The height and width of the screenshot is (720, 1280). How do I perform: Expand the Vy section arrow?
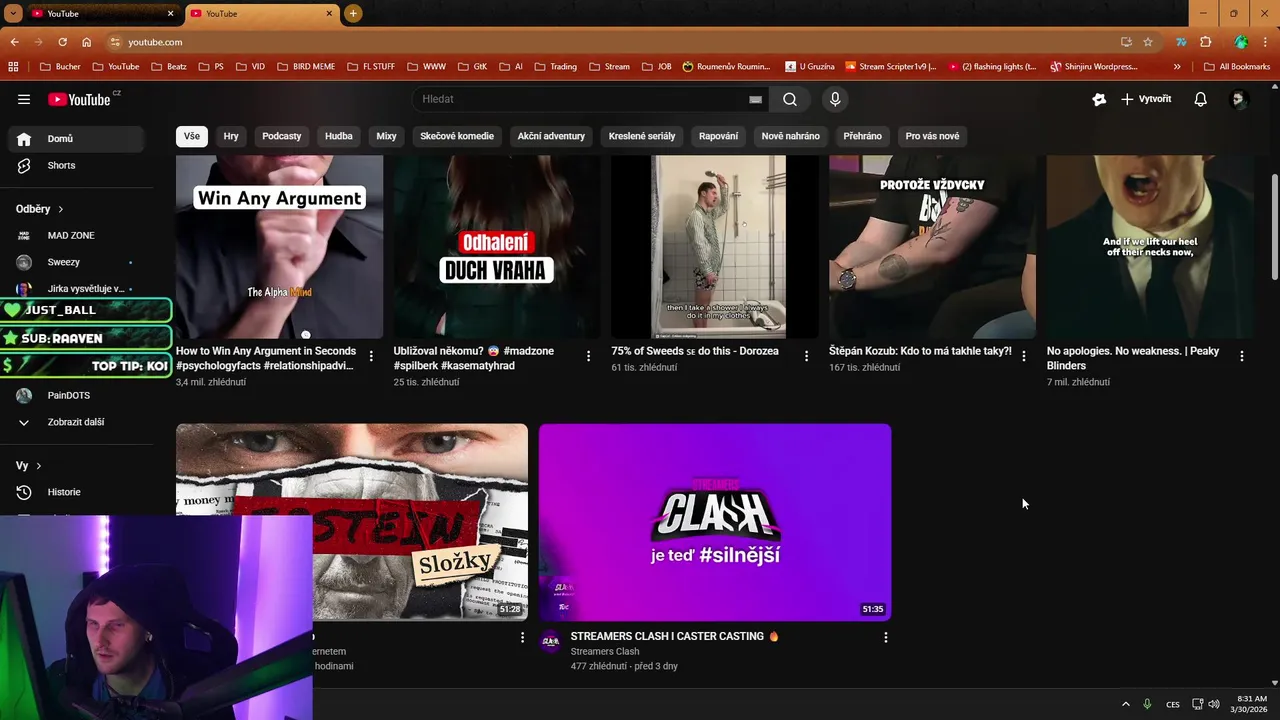click(x=39, y=466)
